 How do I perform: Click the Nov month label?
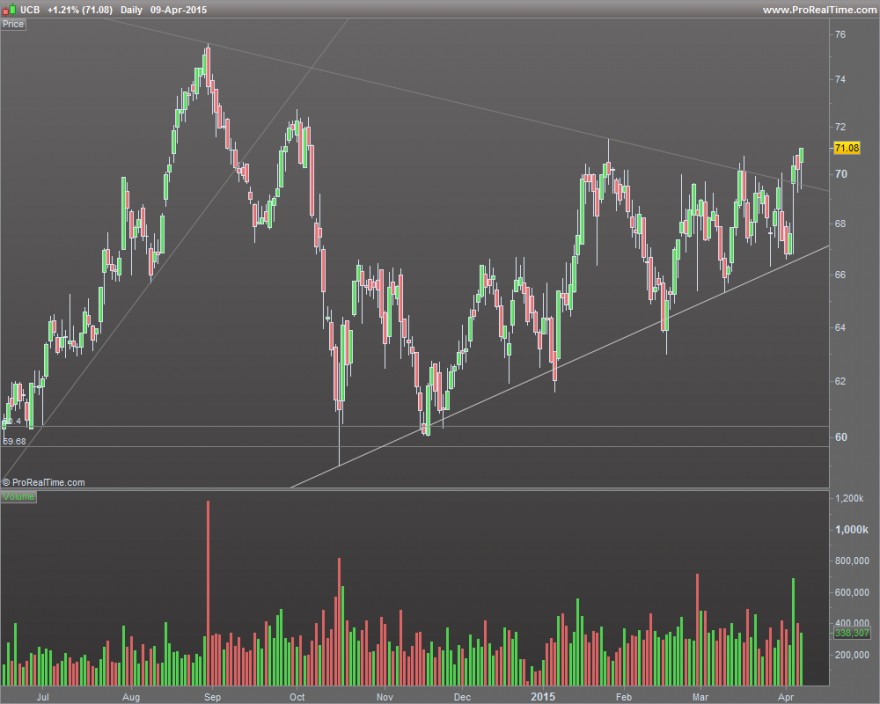pos(384,697)
